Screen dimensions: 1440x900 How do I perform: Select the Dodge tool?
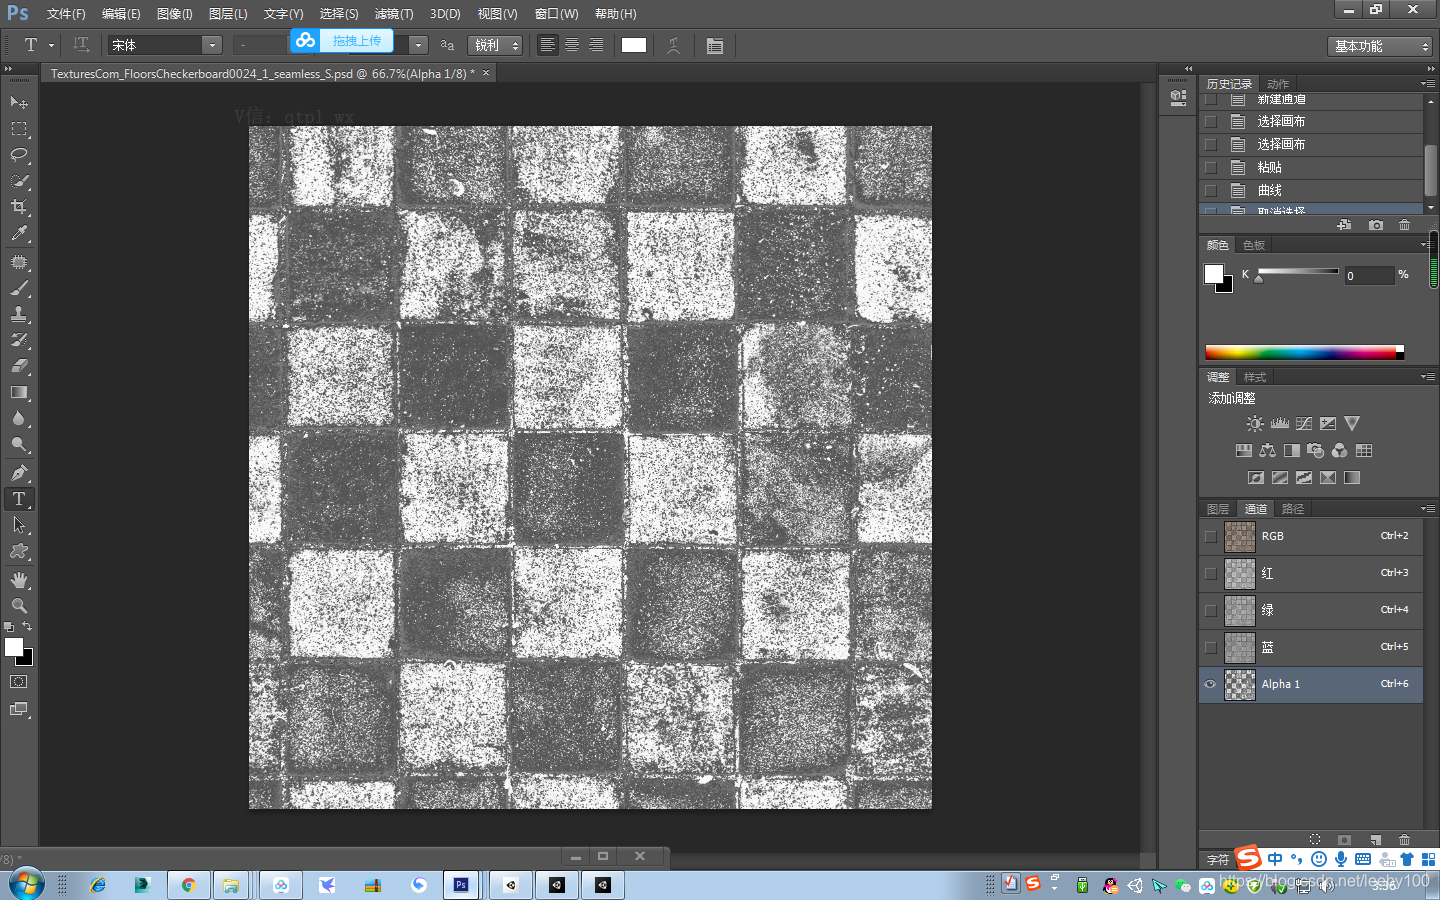pyautogui.click(x=19, y=444)
